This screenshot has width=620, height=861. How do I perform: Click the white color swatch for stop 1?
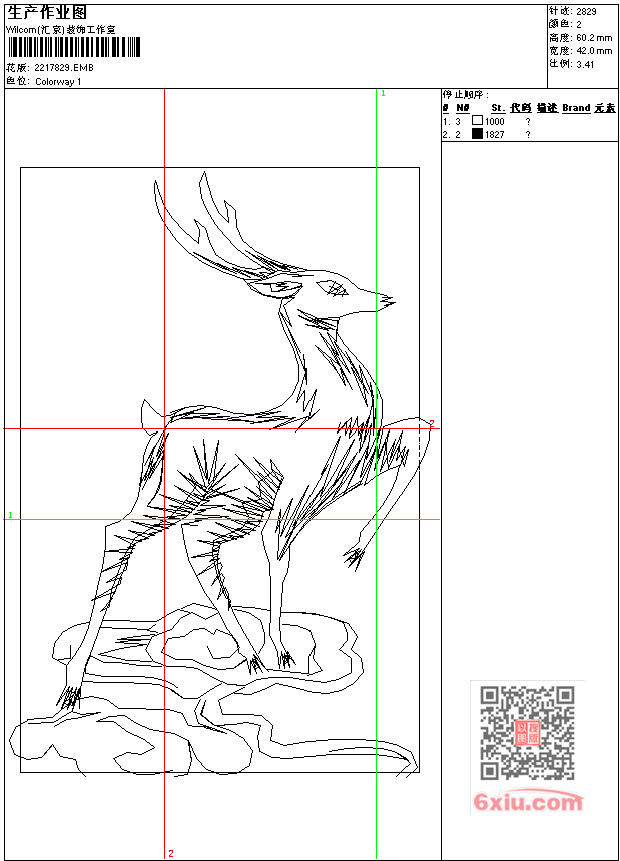click(x=477, y=120)
